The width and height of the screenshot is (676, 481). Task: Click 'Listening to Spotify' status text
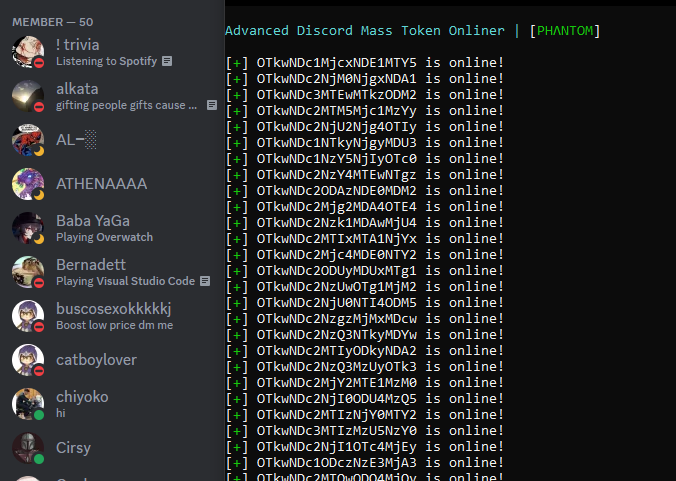pyautogui.click(x=106, y=61)
